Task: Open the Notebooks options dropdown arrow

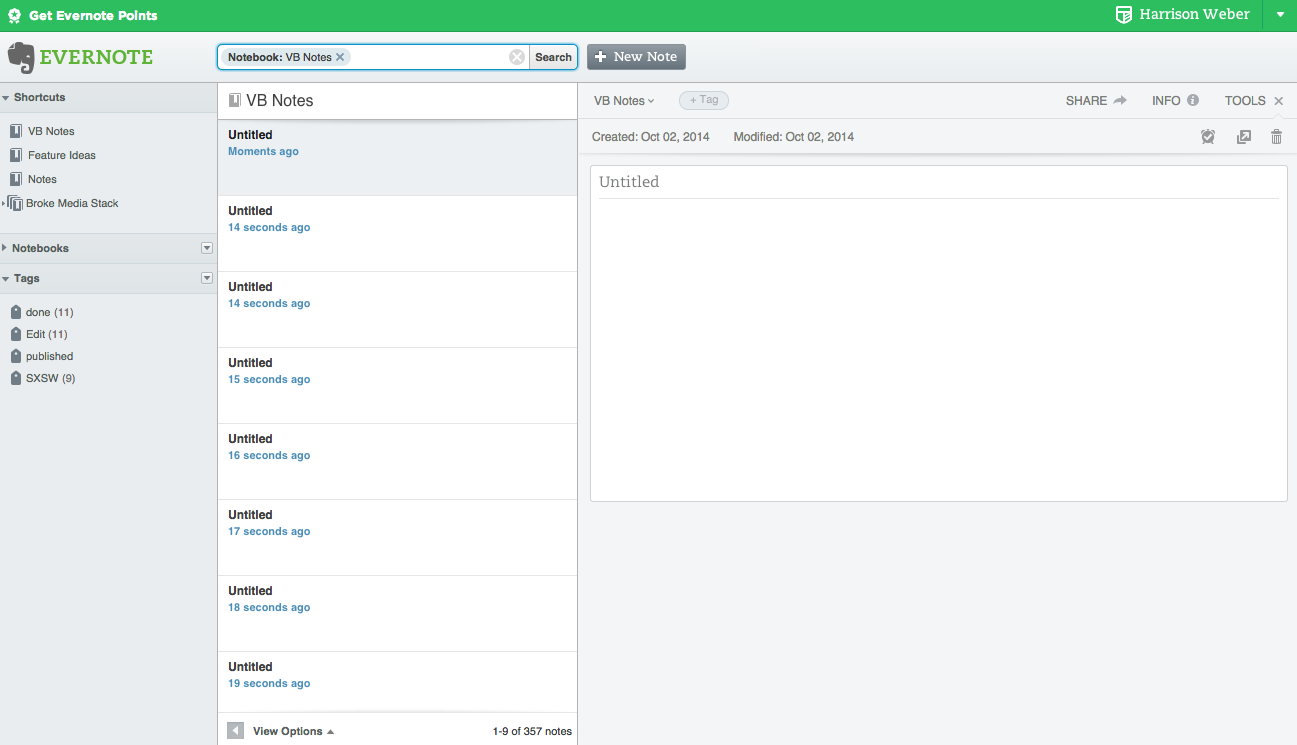Action: tap(207, 248)
